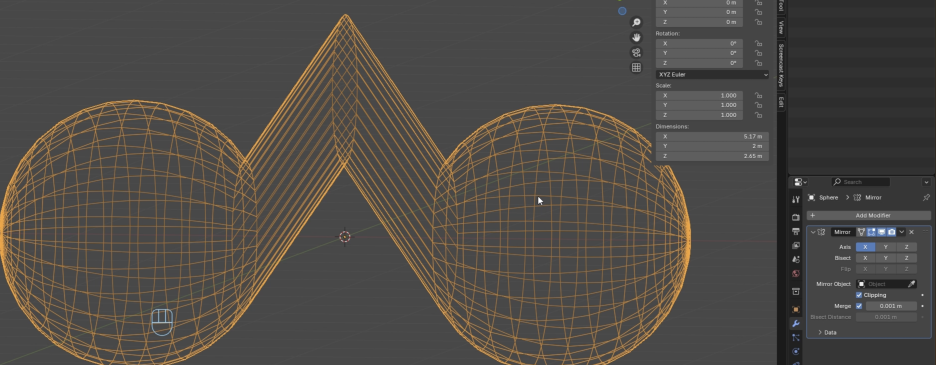Toggle Mirror modifier edit mode display icon
The image size is (936, 365).
pos(872,232)
